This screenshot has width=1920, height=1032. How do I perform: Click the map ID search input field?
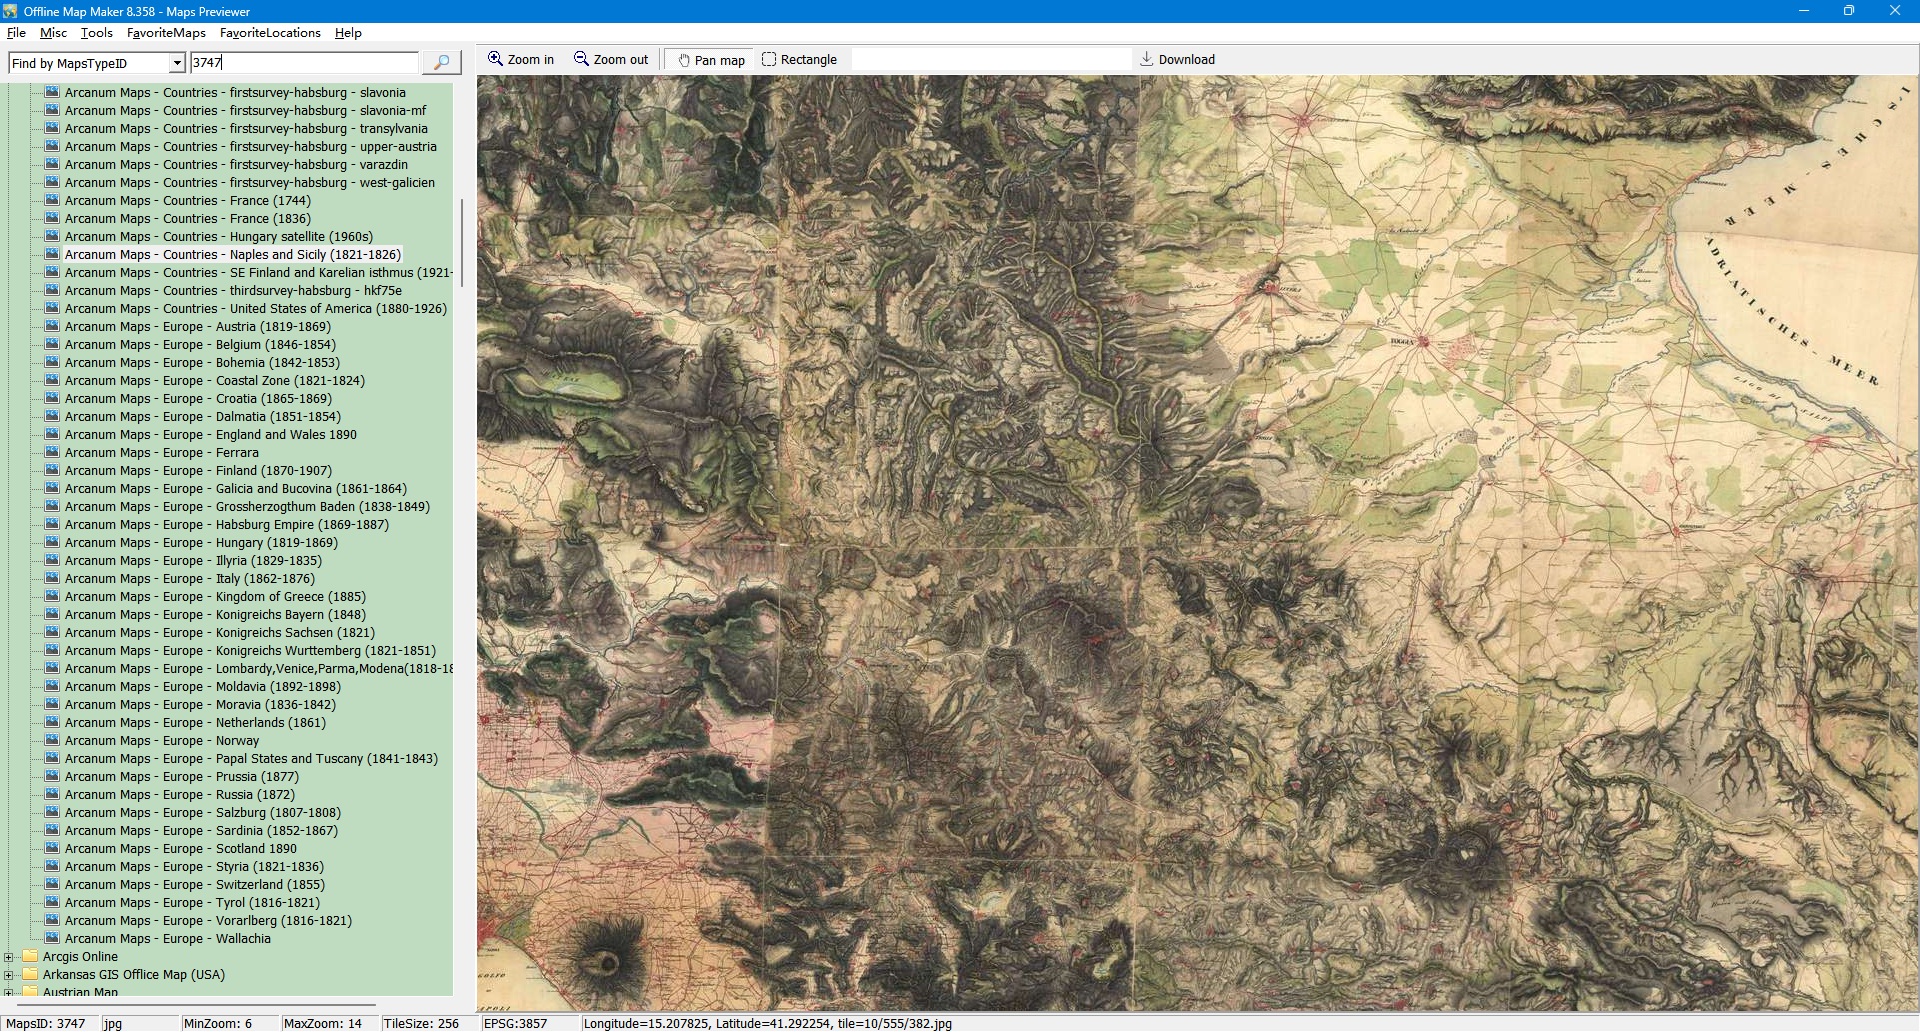point(304,63)
